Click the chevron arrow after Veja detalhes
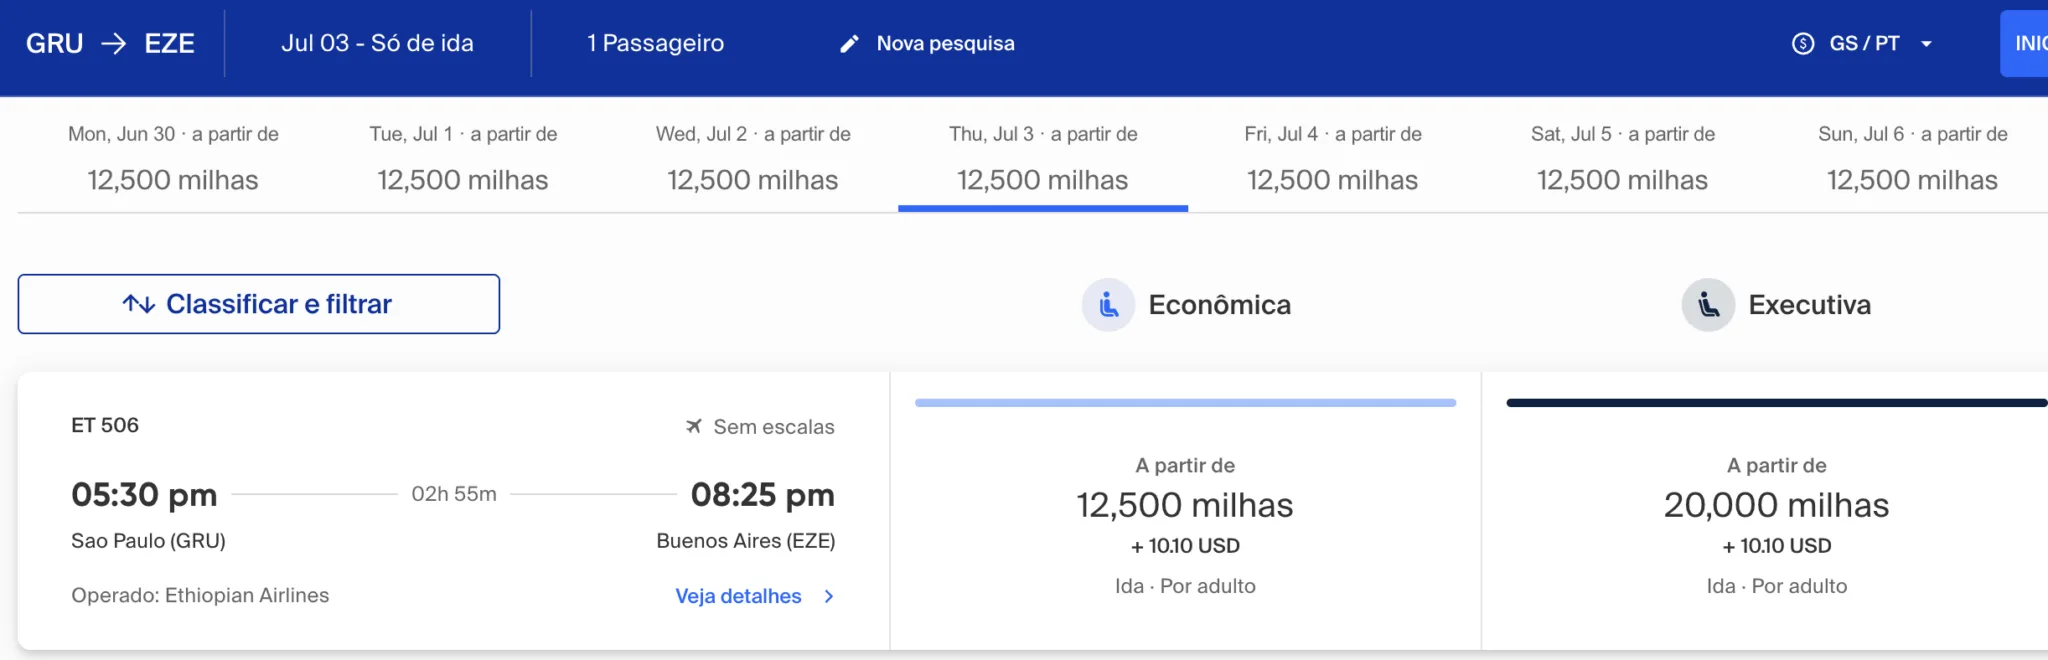 828,596
